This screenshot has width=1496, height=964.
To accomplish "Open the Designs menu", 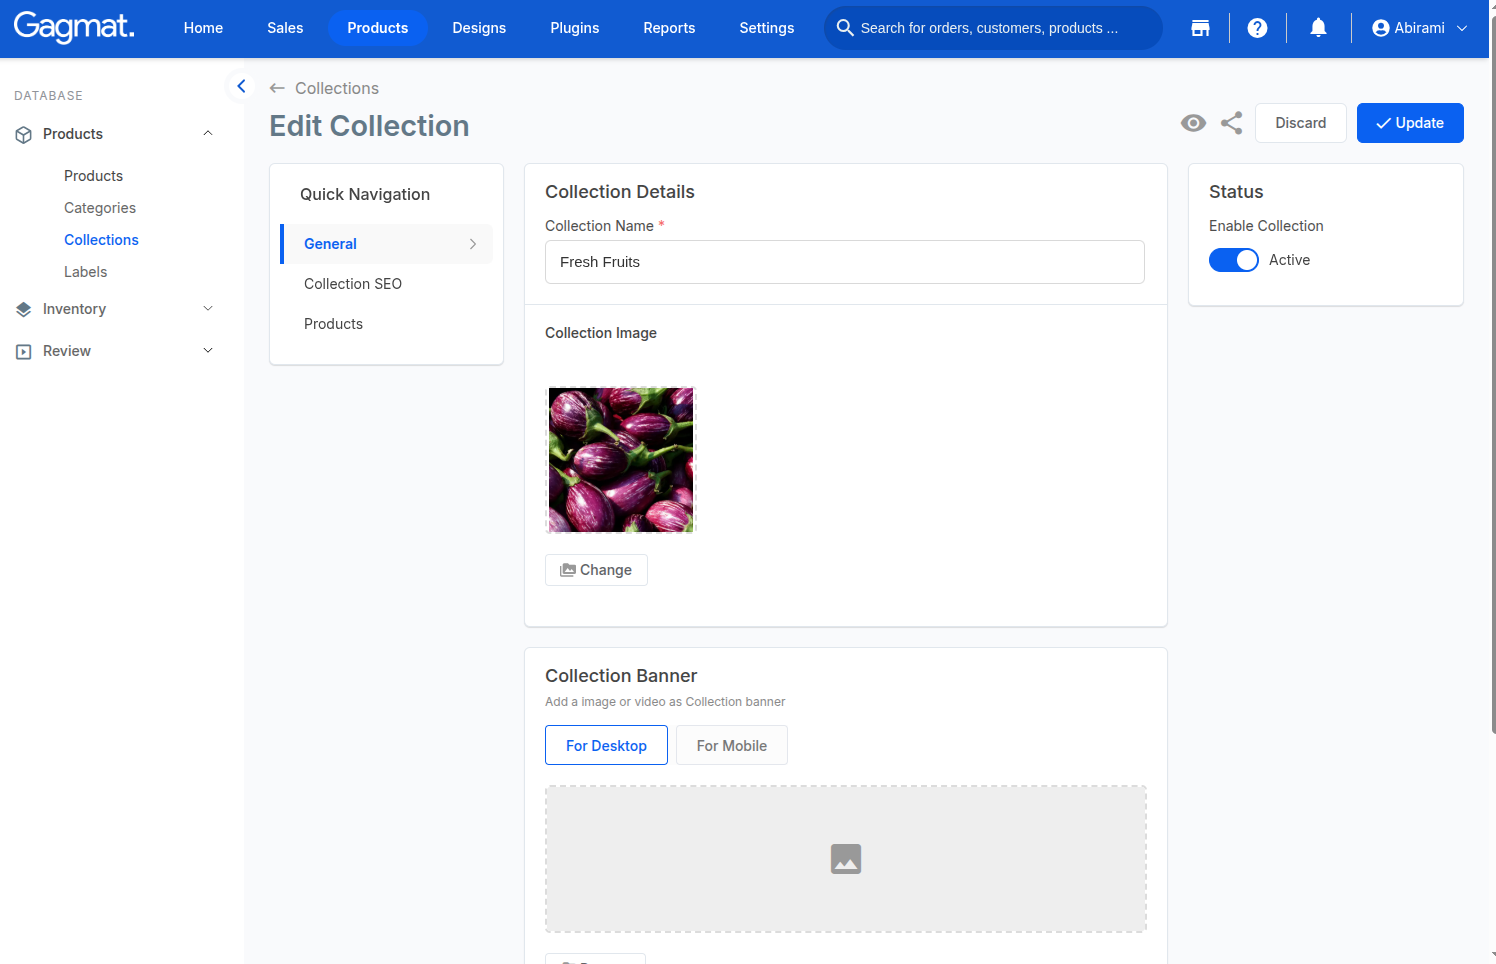I will (x=479, y=28).
